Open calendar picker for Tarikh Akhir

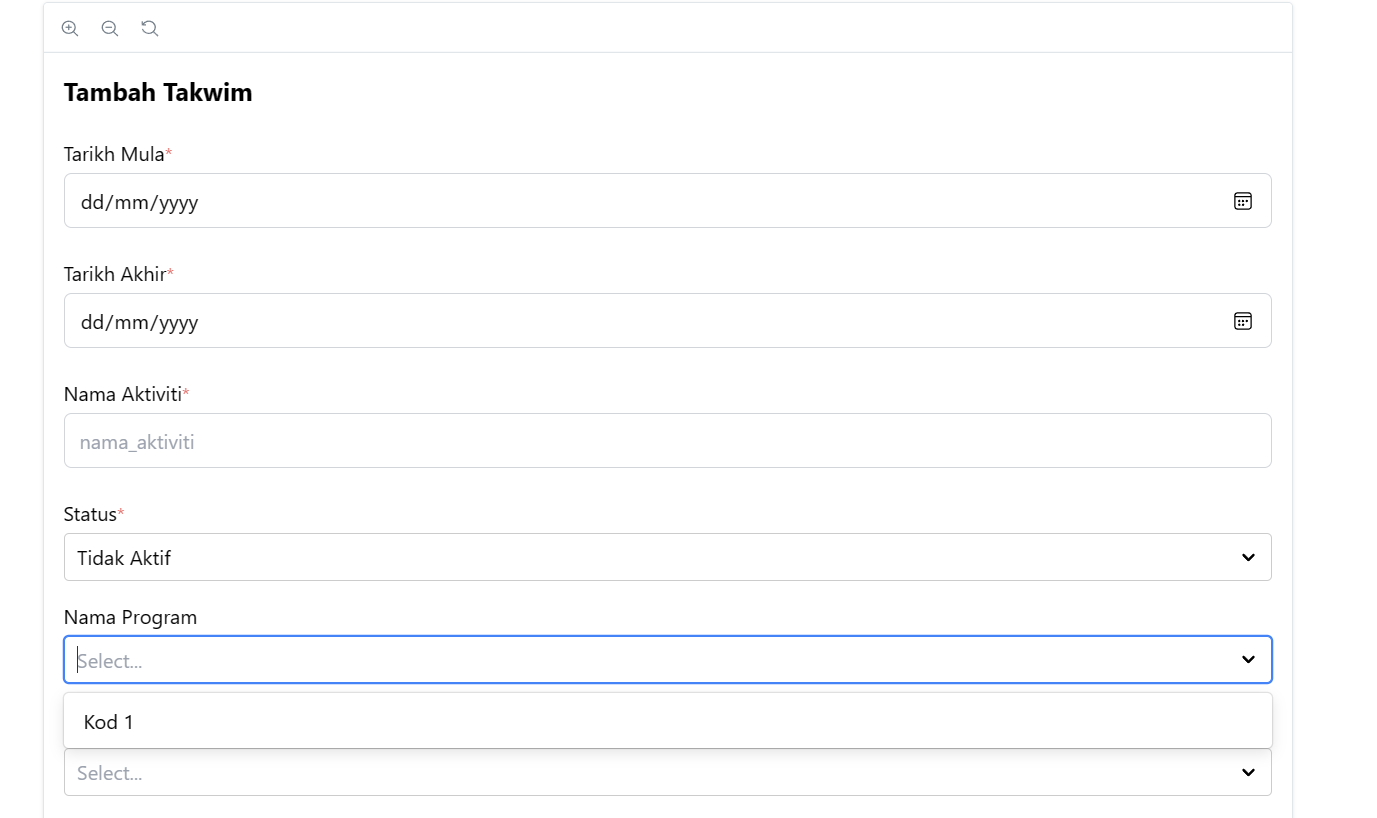(1242, 321)
